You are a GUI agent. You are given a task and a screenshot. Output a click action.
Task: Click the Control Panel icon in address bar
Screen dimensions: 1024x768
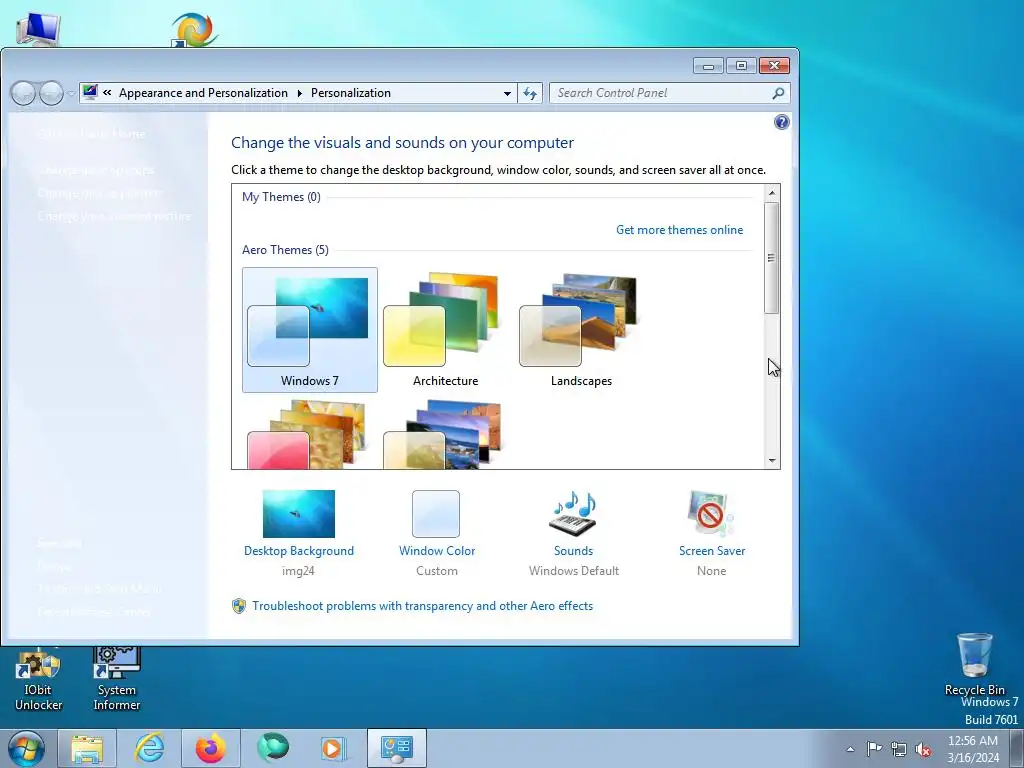[90, 93]
